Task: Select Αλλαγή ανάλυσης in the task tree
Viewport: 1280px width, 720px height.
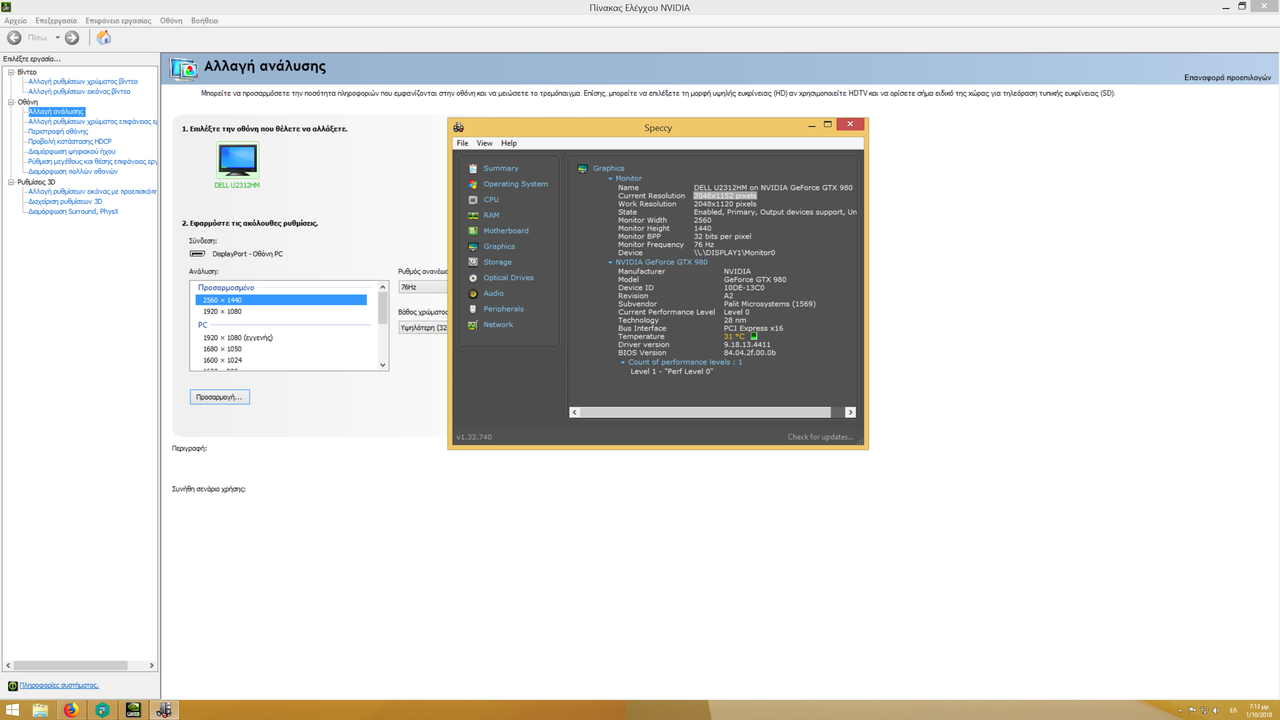Action: 56,111
